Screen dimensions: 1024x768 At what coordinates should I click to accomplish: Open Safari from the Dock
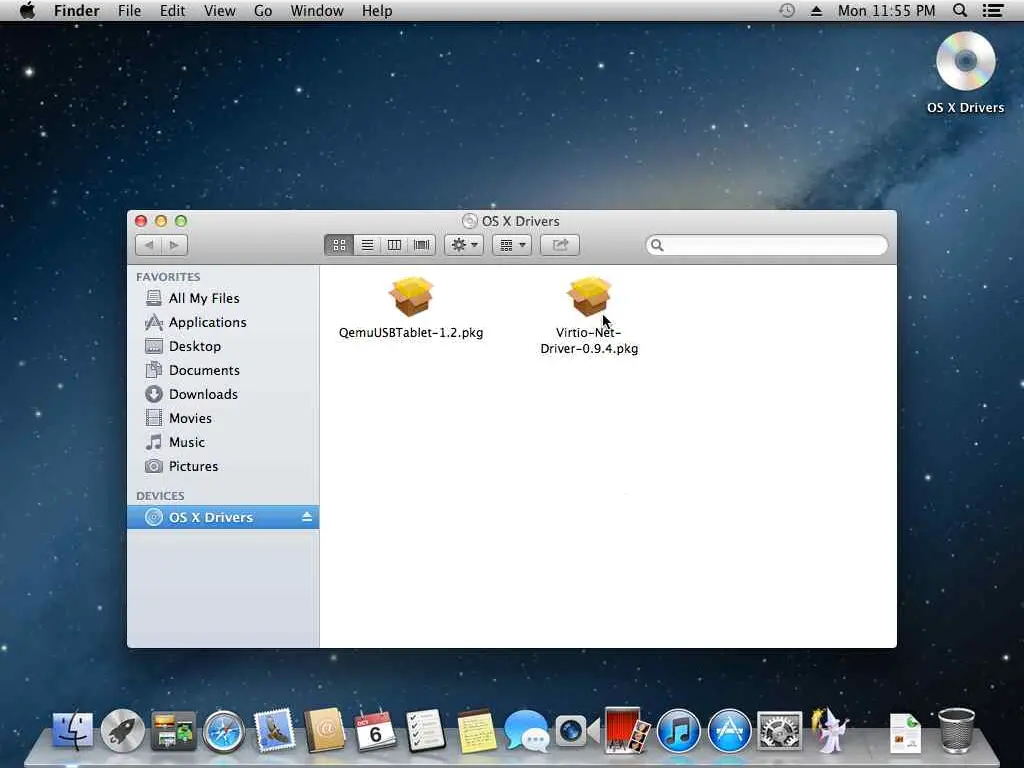coord(223,731)
